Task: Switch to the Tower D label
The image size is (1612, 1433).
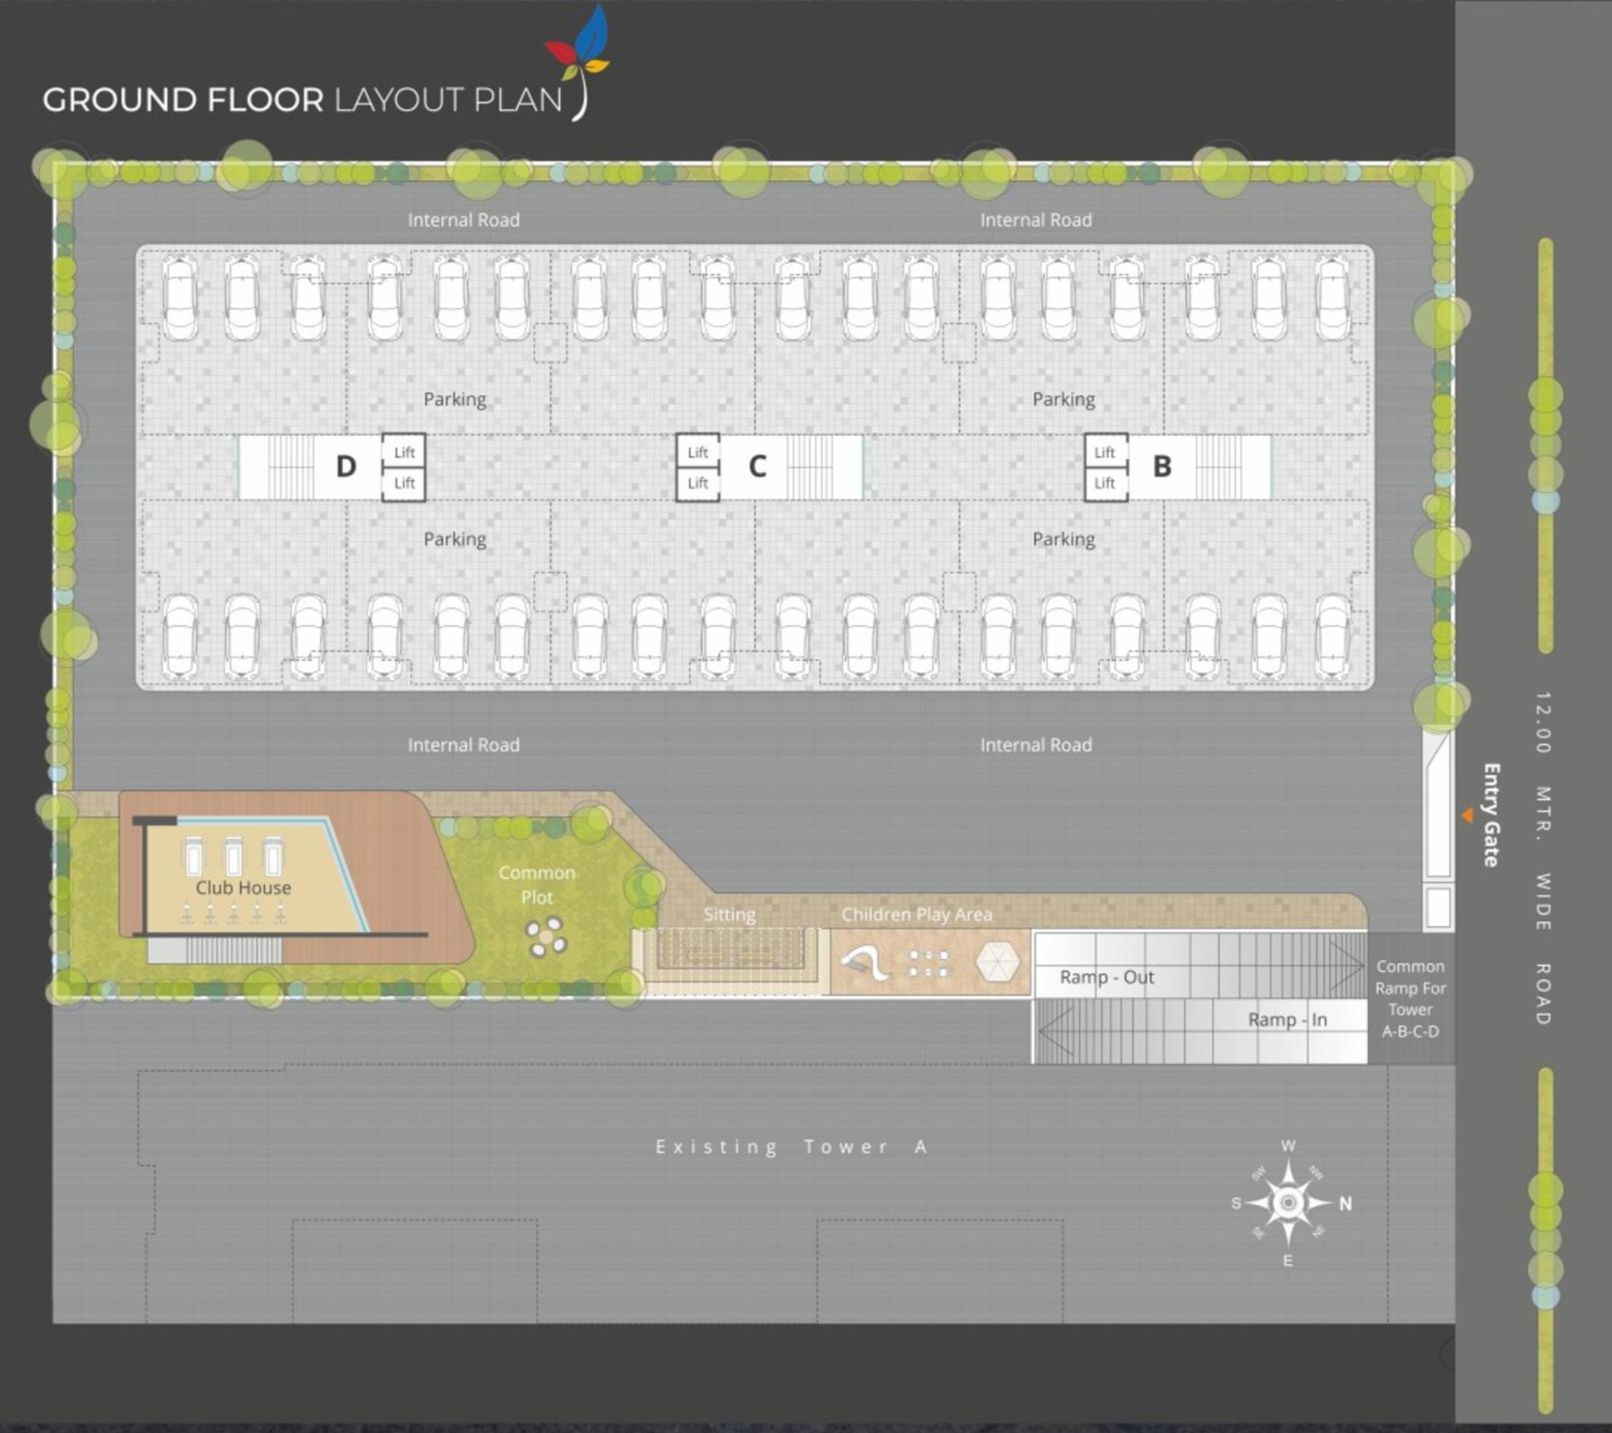Action: pos(347,466)
